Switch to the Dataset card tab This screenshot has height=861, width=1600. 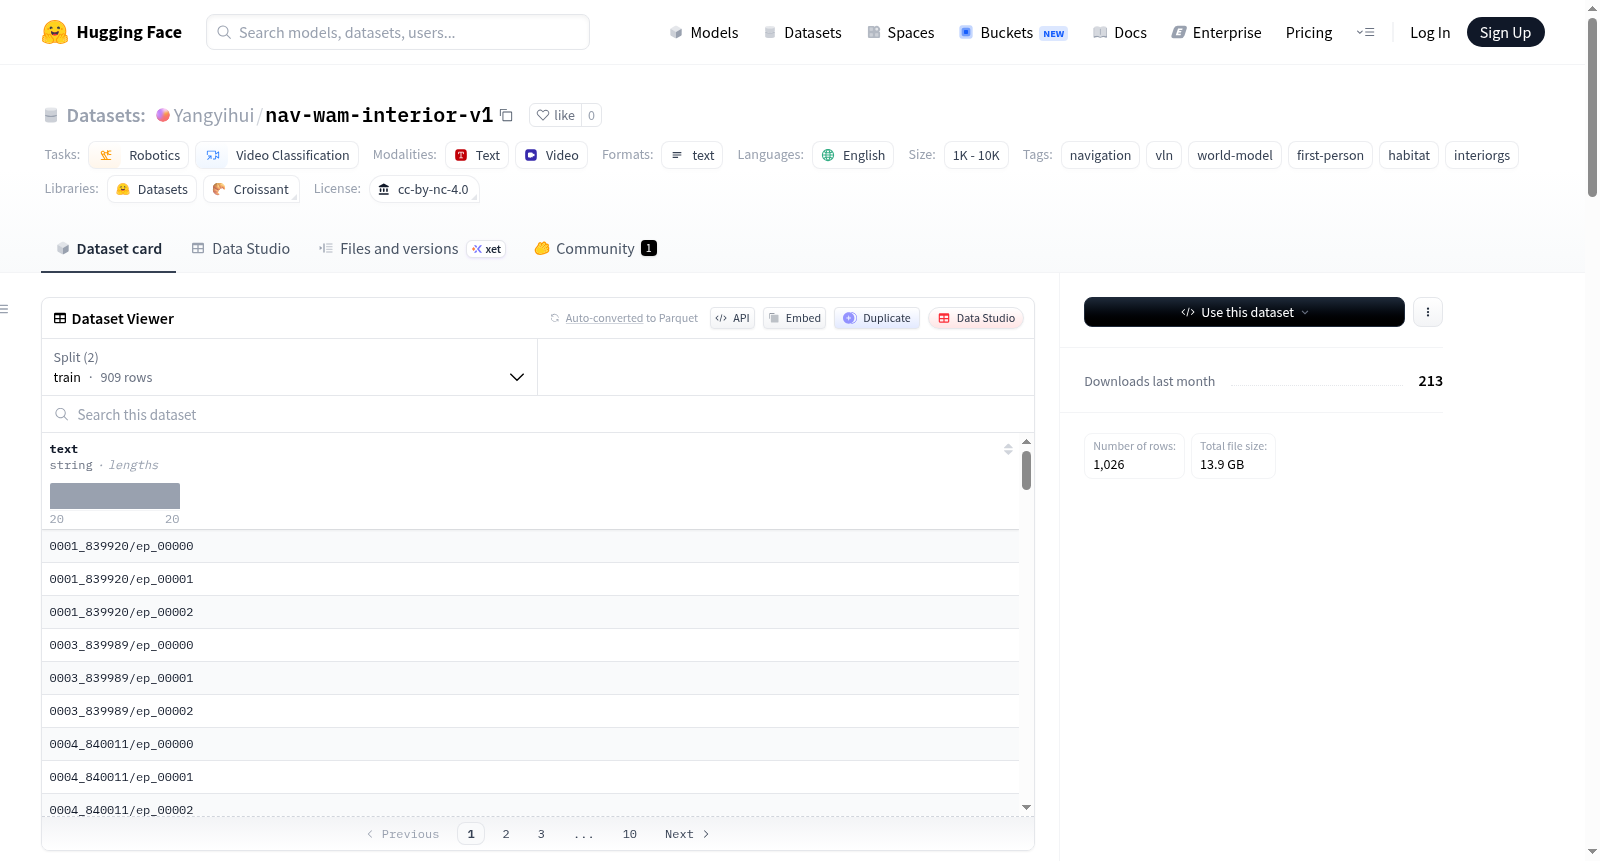pyautogui.click(x=109, y=249)
